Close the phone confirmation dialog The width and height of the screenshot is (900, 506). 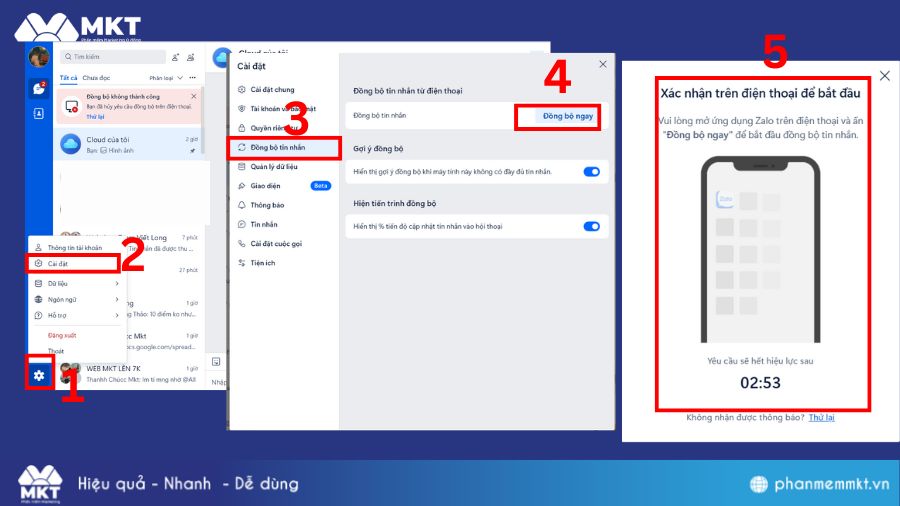885,76
